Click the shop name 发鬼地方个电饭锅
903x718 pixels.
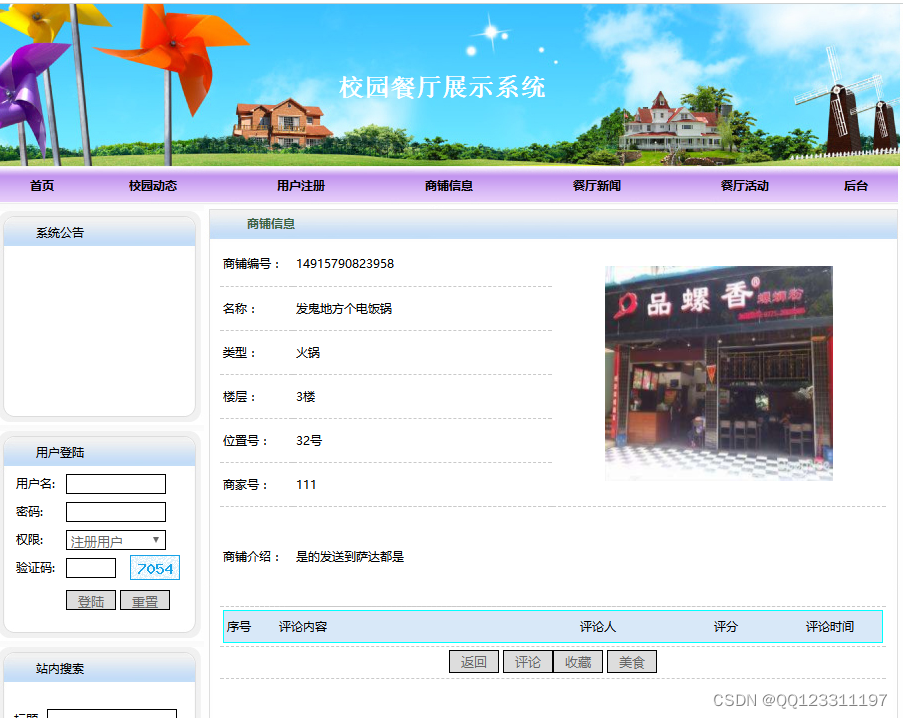(344, 309)
